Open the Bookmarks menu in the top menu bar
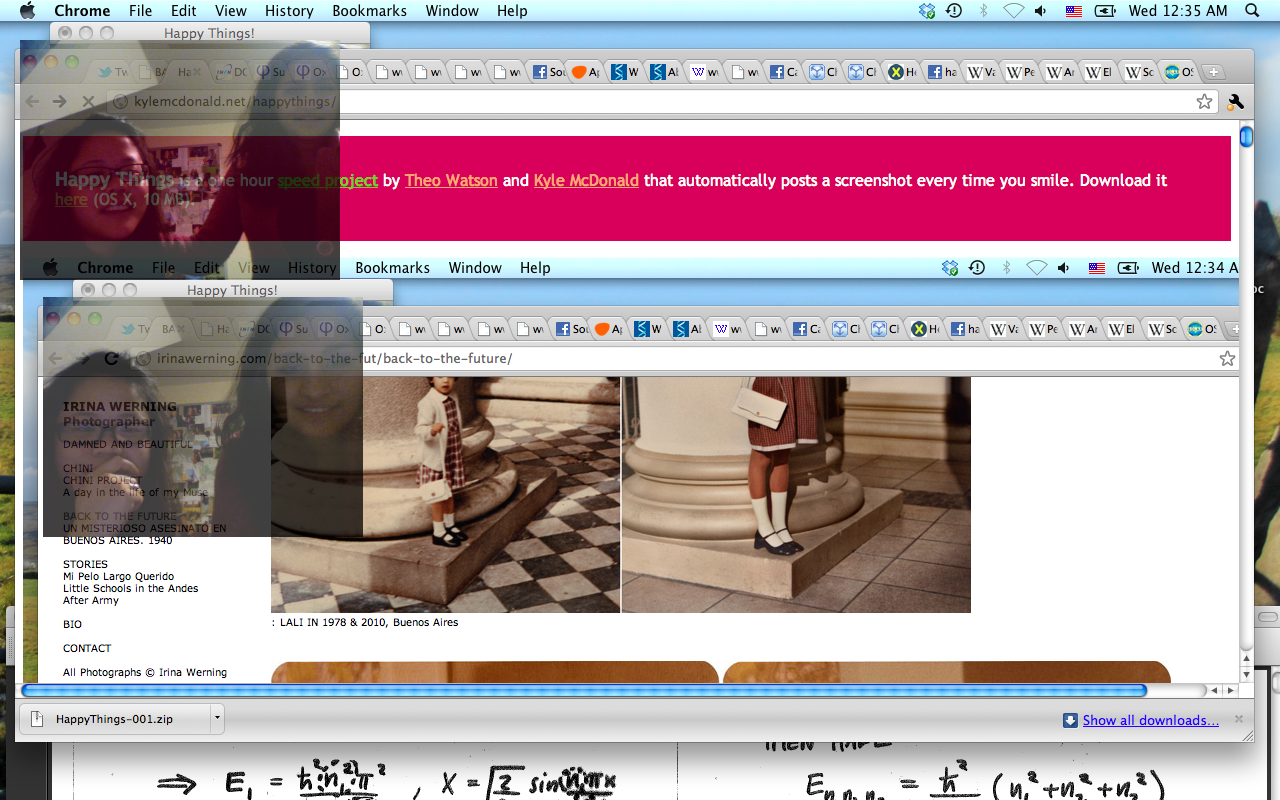 coord(370,11)
